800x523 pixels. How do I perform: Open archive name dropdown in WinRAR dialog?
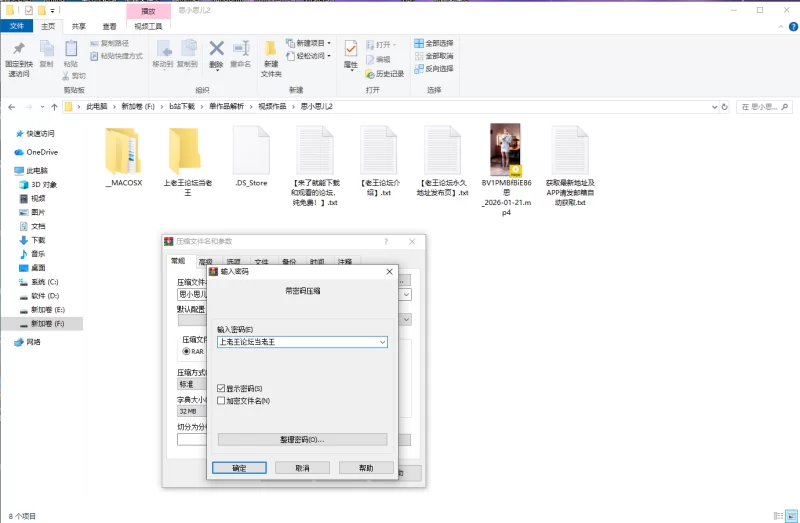tap(407, 295)
